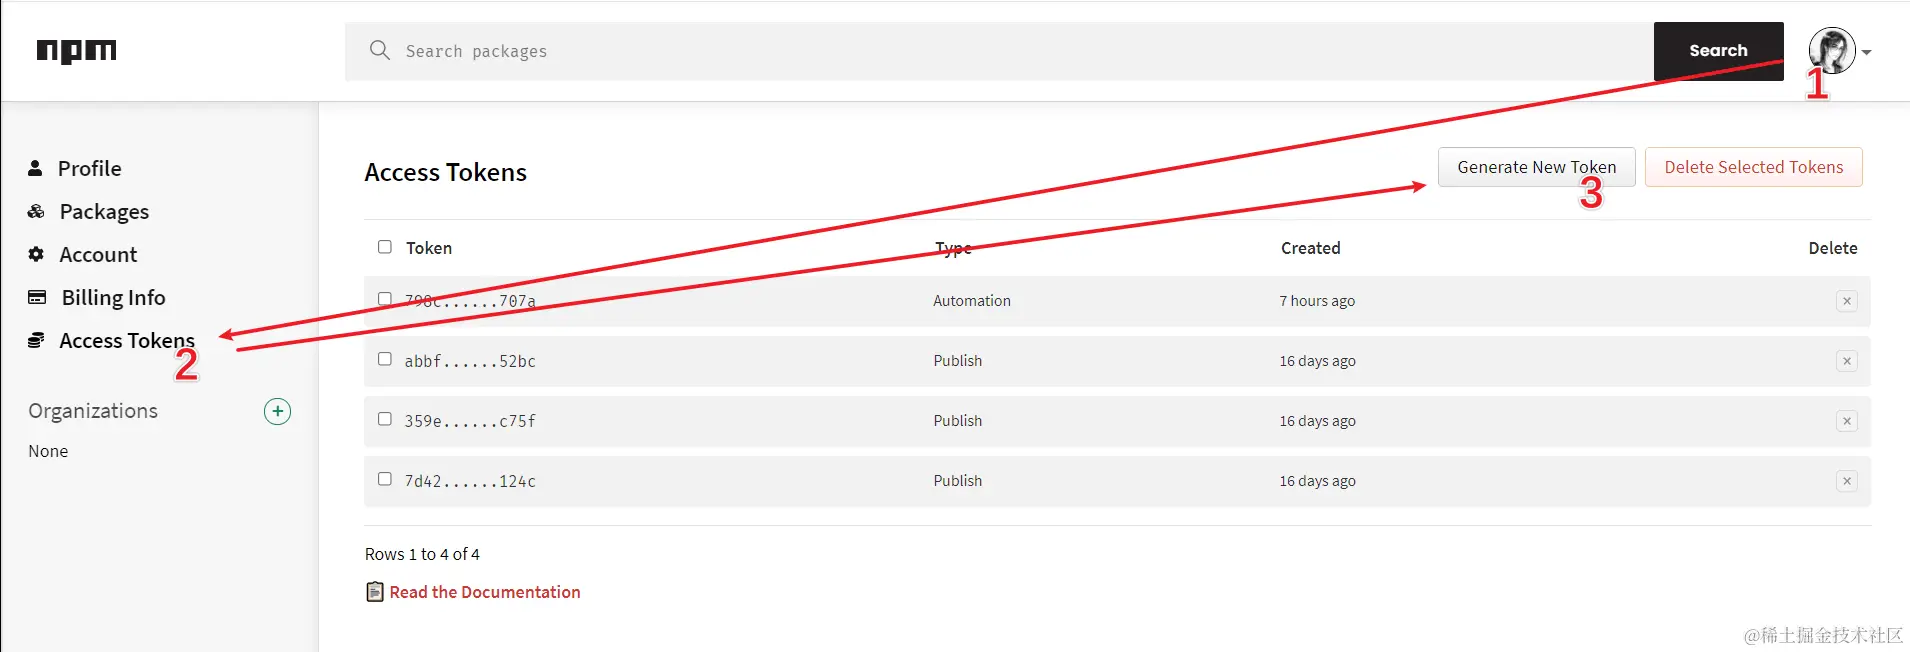Click Generate New Token button
This screenshot has width=1910, height=652.
1536,167
